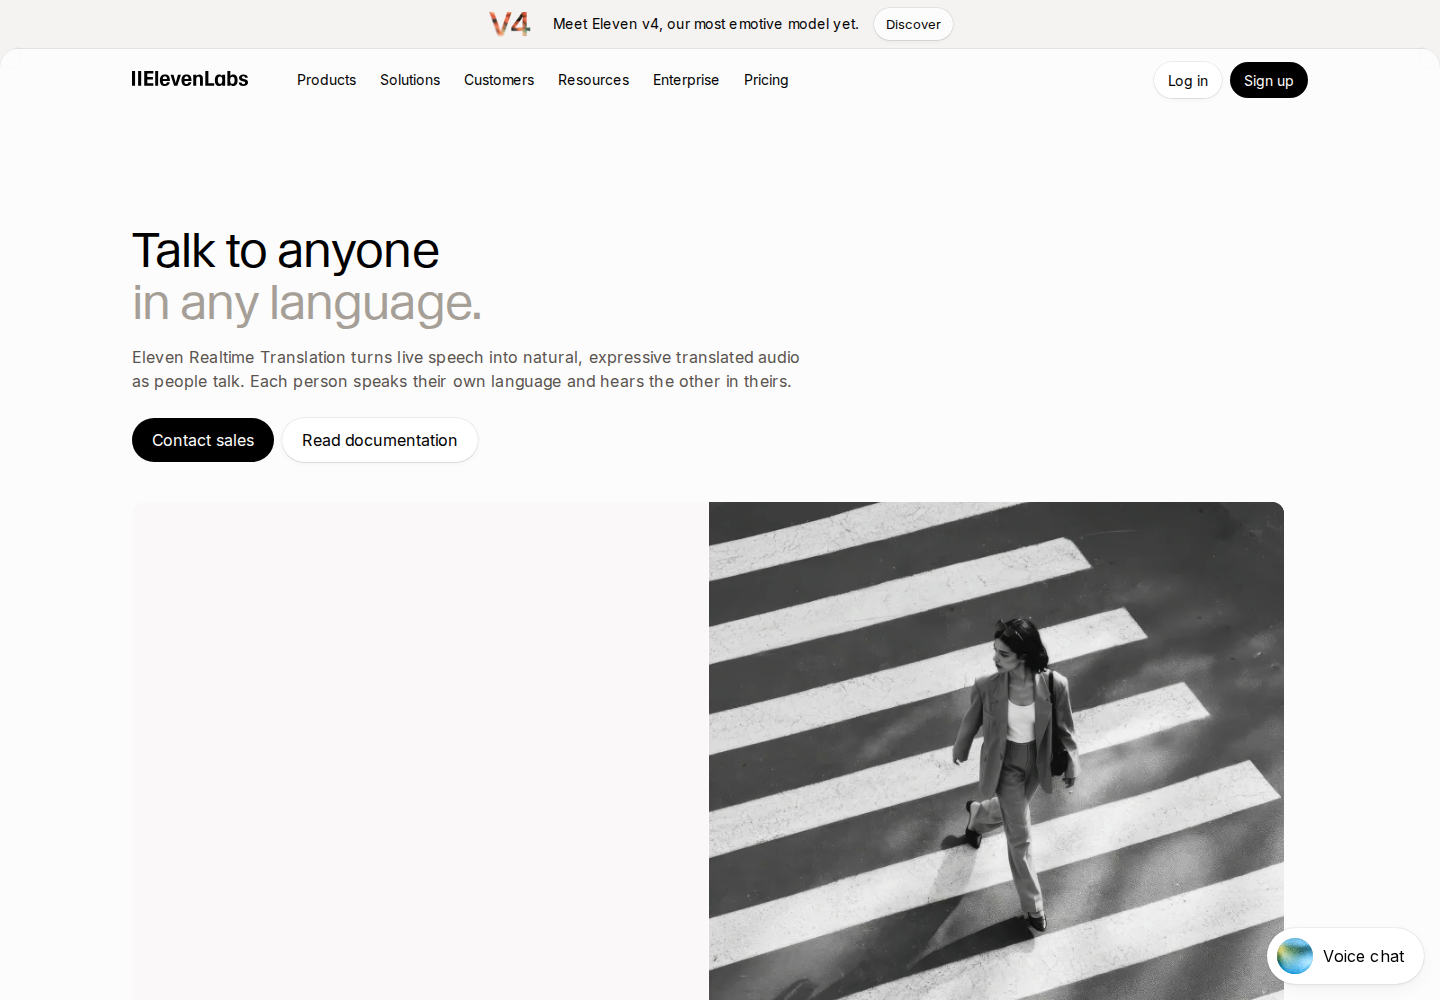Click the ElevenLabs logo
The width and height of the screenshot is (1440, 1000).
[x=190, y=79]
